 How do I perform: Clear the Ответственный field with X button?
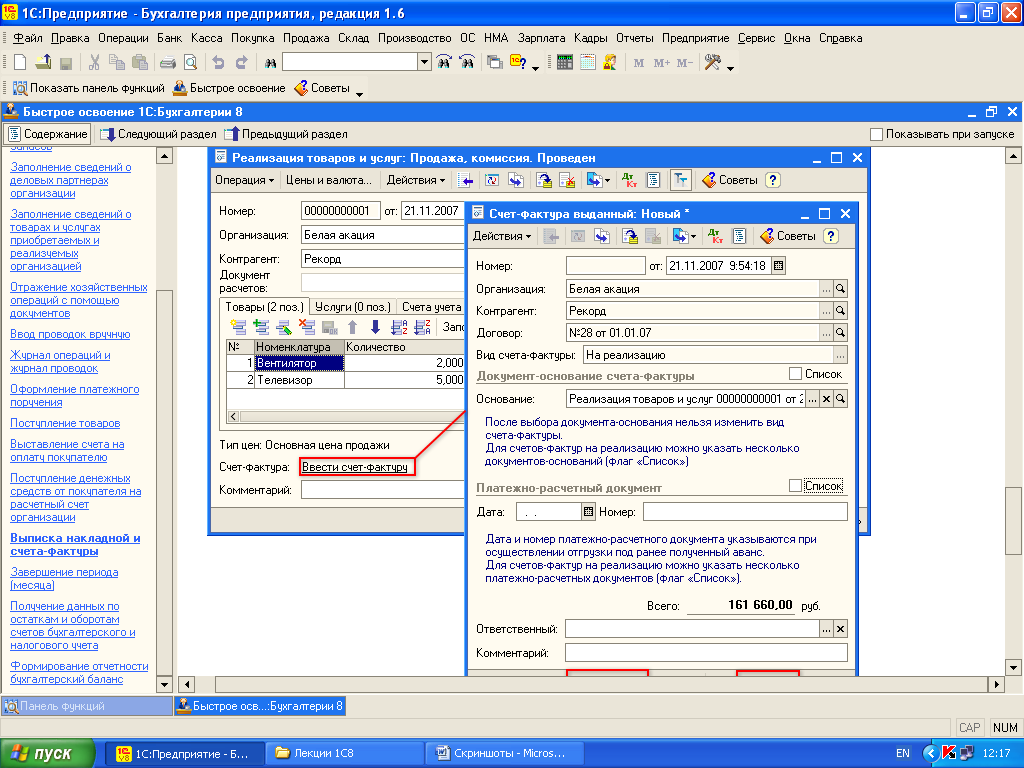click(x=840, y=629)
